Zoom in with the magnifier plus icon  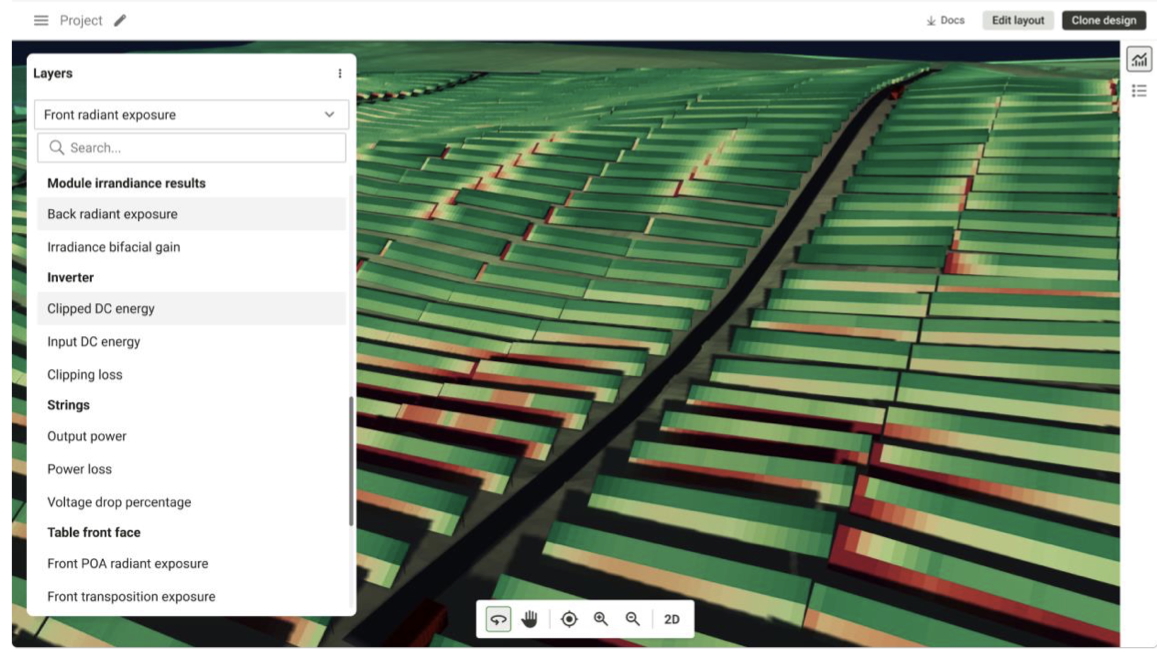(x=601, y=619)
